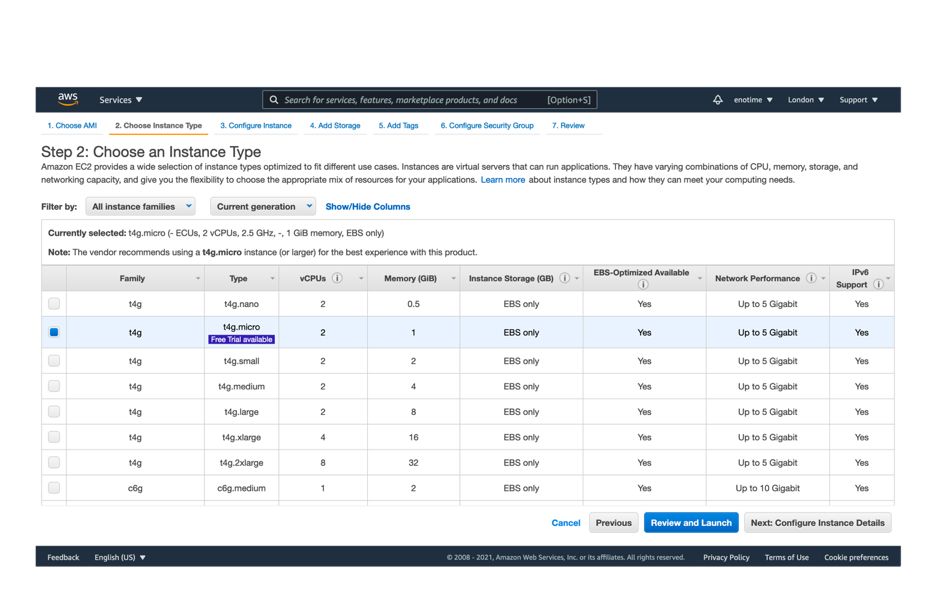Click the Free Trial available badge
The width and height of the screenshot is (936, 614).
click(241, 340)
